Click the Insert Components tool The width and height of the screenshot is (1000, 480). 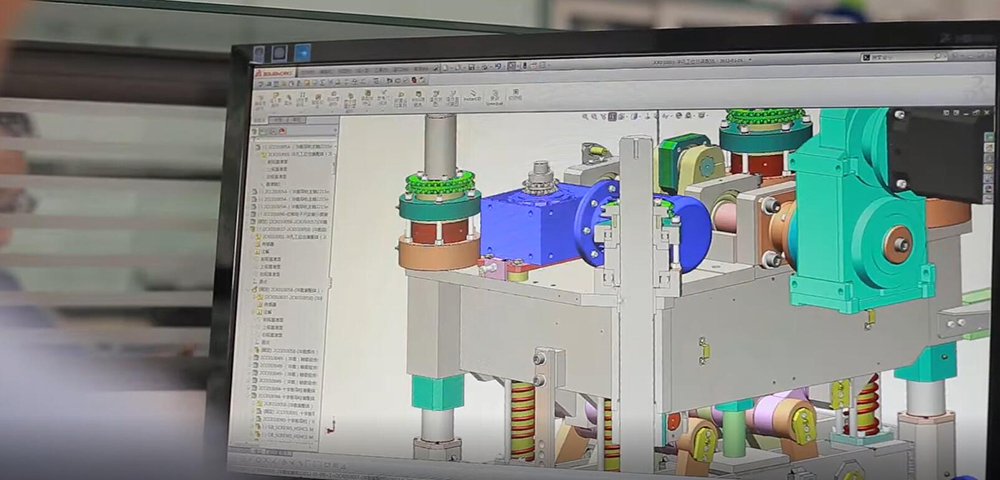(x=276, y=99)
